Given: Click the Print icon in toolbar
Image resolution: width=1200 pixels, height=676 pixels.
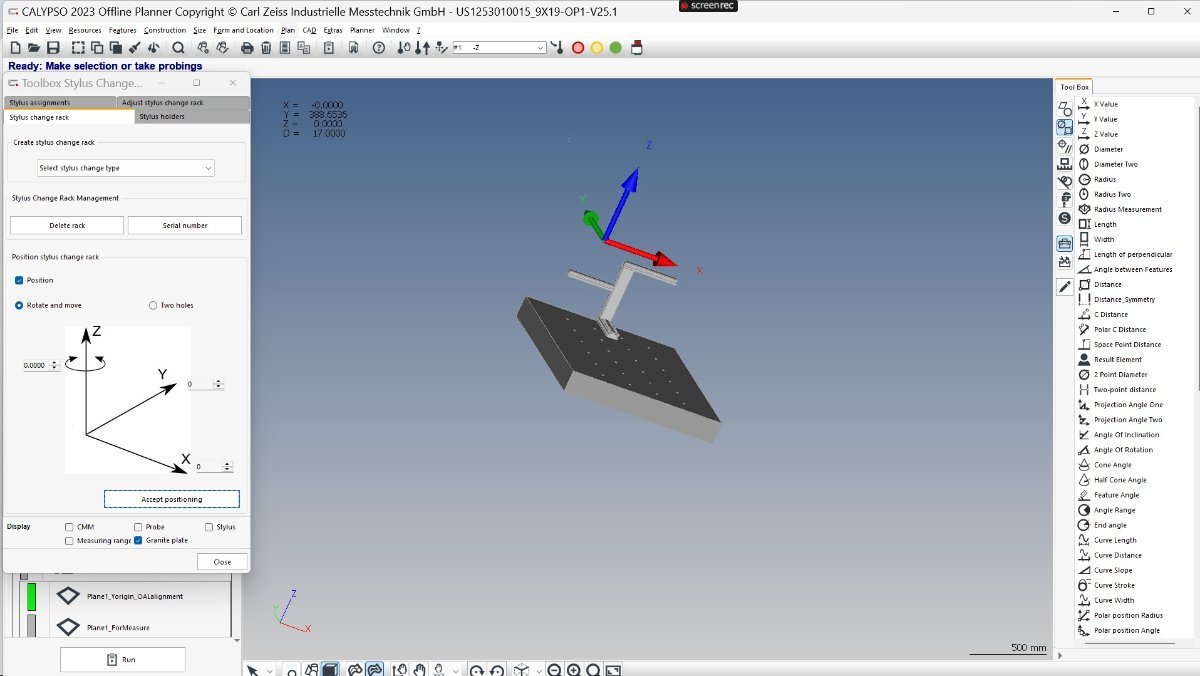Looking at the screenshot, I should (247, 47).
